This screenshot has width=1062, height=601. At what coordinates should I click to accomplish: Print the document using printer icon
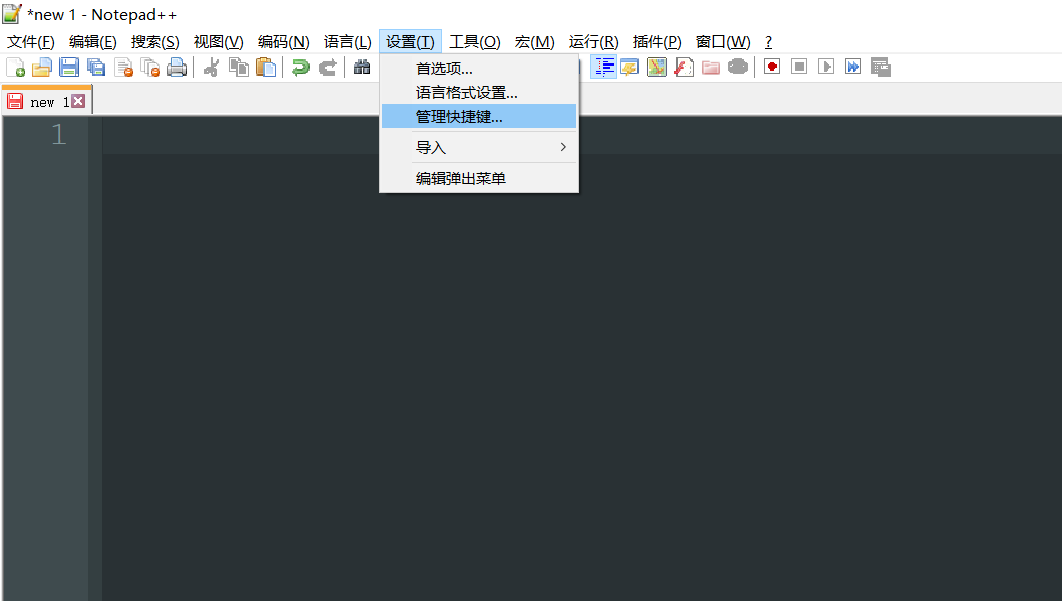(x=177, y=67)
